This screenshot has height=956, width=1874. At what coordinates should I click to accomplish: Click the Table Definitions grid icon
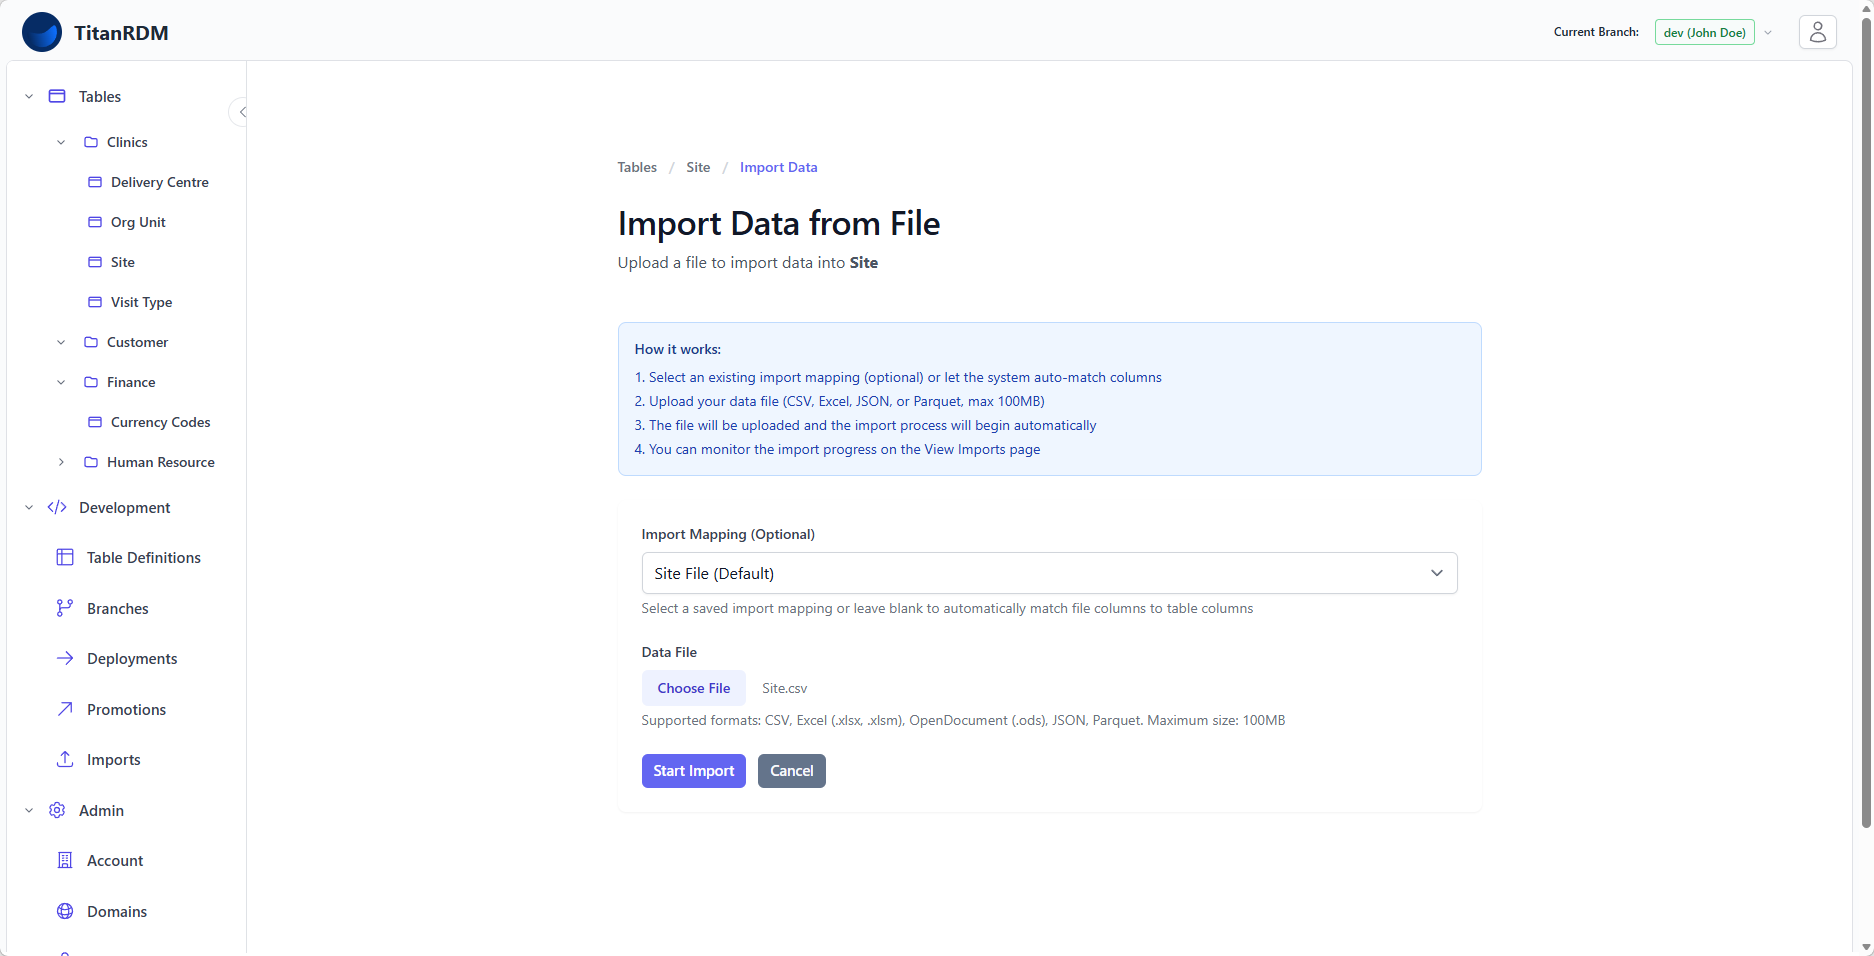click(x=65, y=557)
